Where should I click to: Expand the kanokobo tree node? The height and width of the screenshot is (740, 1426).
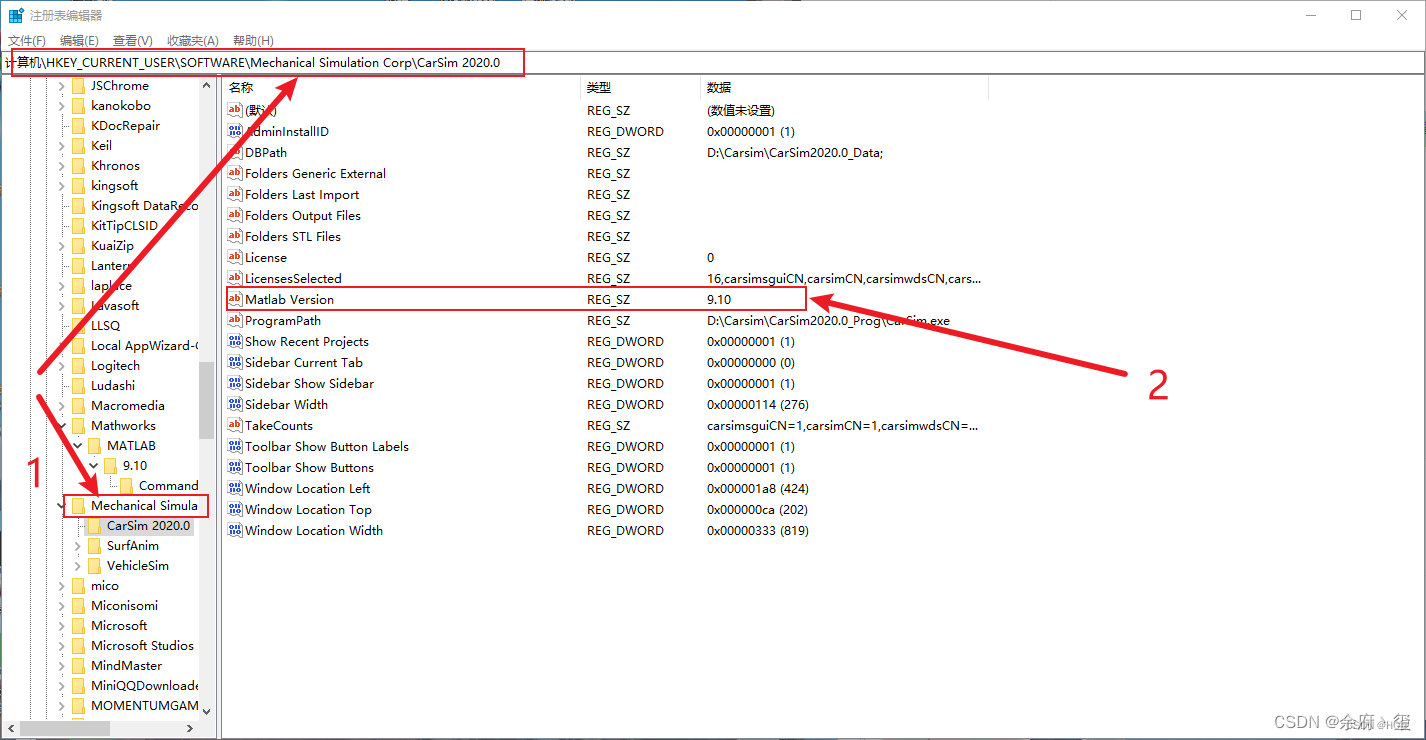coord(62,105)
